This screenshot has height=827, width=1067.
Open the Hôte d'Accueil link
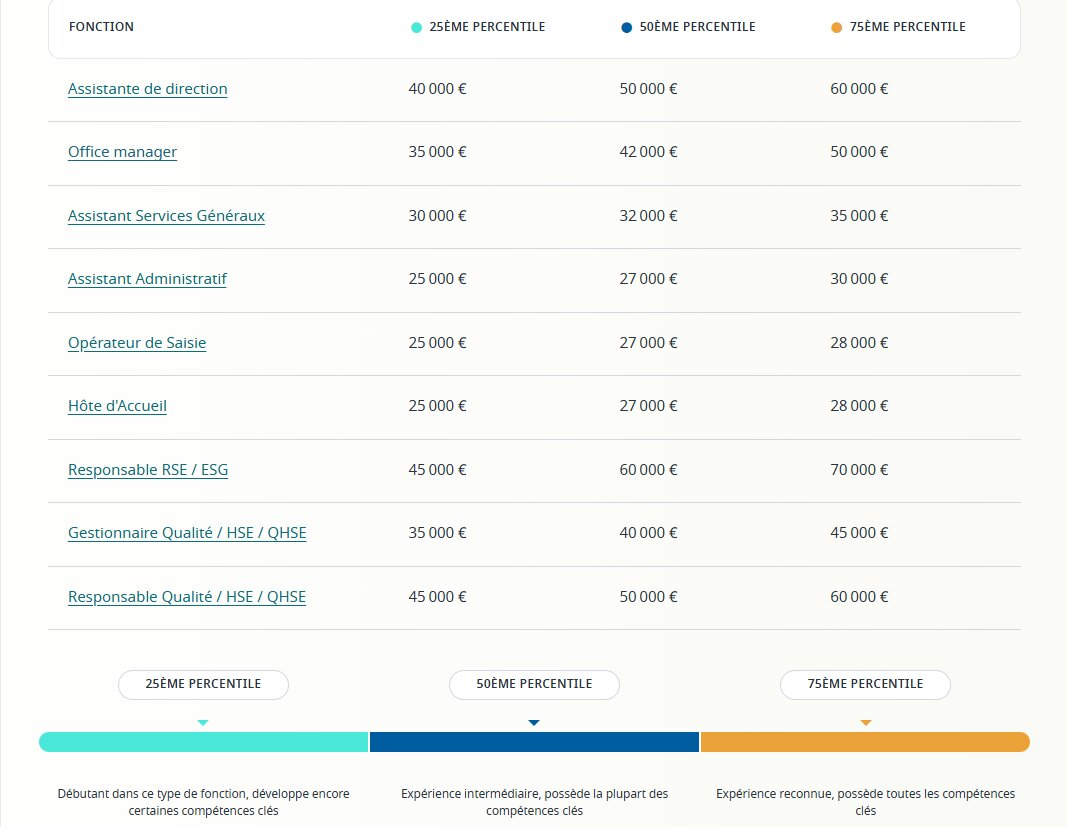pos(117,406)
